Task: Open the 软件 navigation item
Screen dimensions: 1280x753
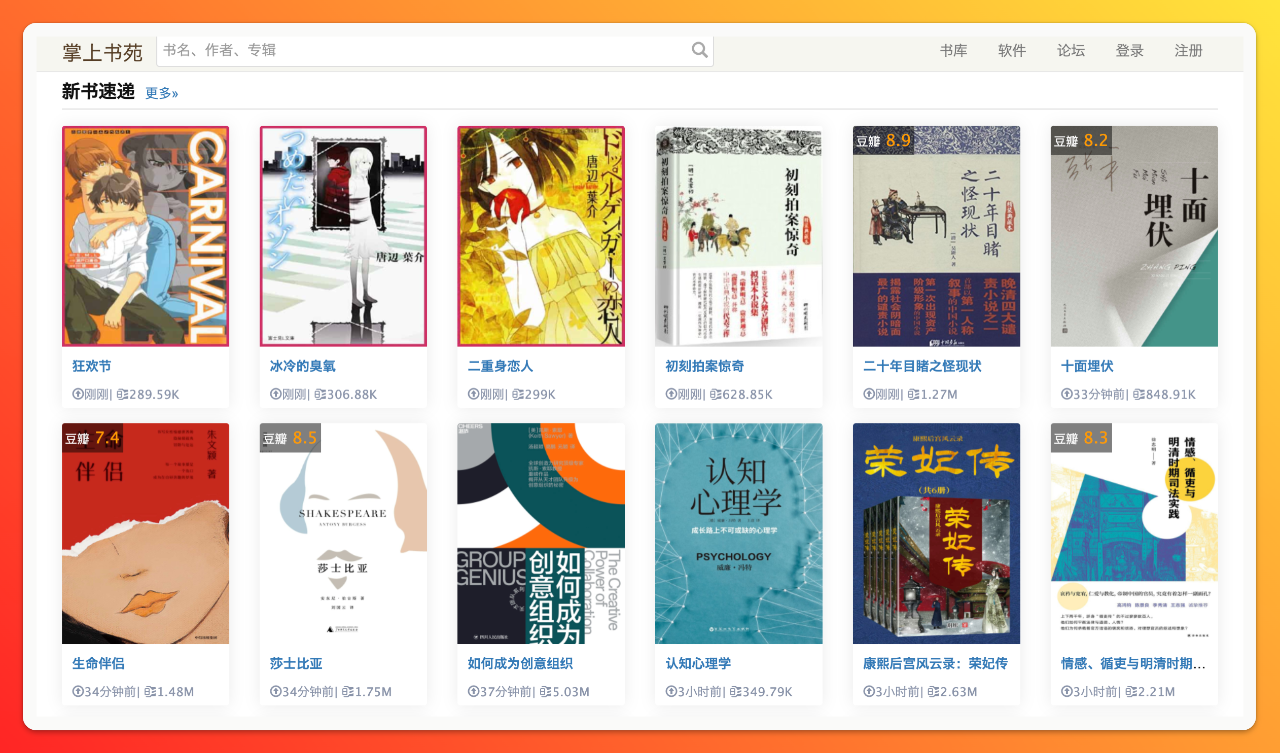Action: click(x=1012, y=51)
